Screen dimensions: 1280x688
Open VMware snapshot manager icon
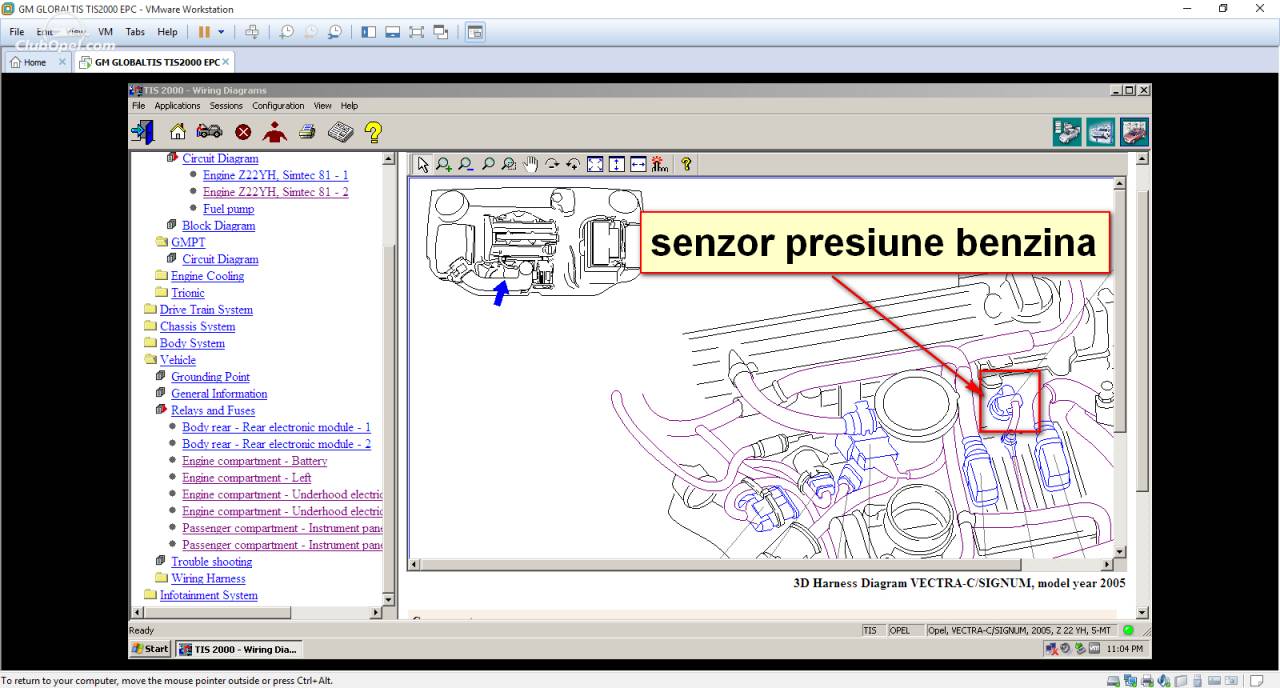(334, 32)
